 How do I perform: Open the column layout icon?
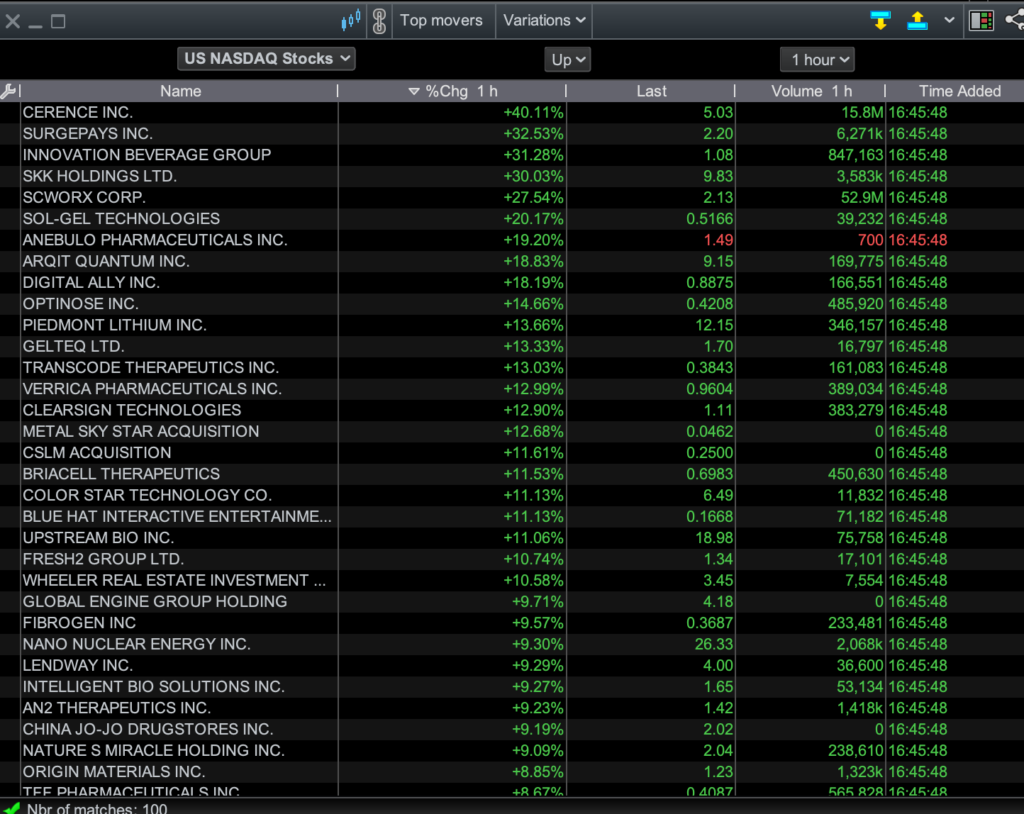(x=982, y=21)
